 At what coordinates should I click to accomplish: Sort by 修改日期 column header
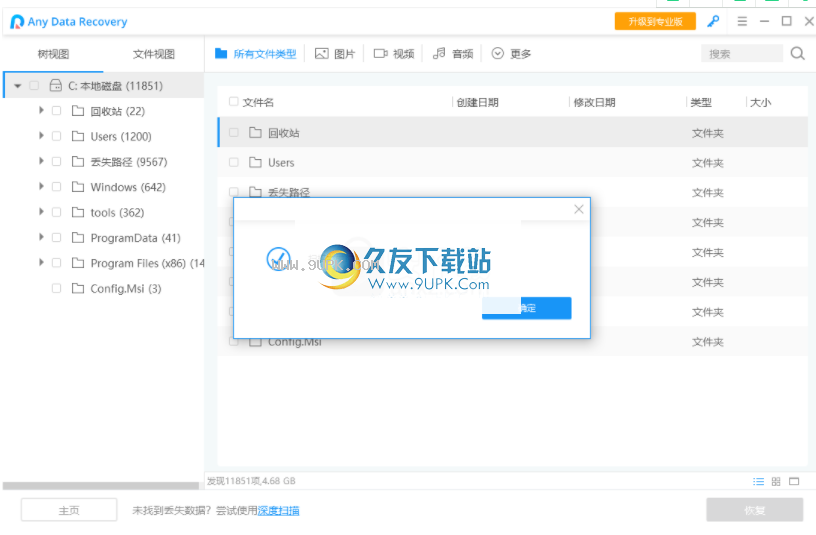point(594,102)
